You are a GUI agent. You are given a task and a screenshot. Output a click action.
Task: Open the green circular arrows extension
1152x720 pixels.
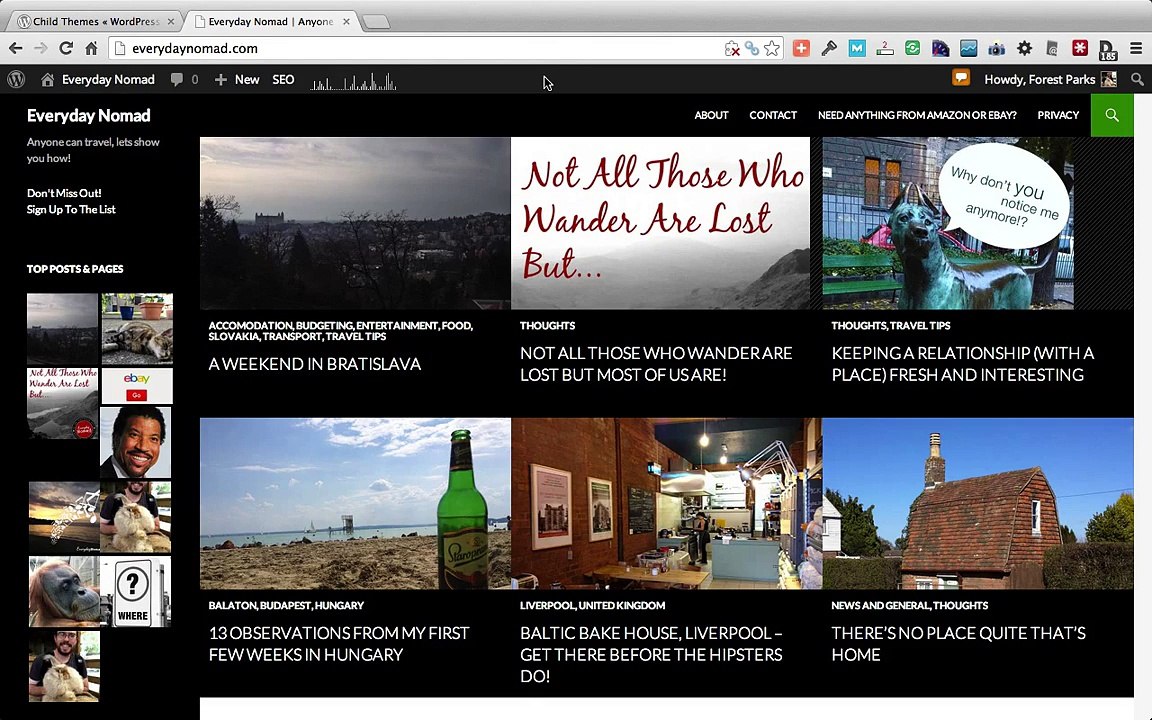coord(912,48)
